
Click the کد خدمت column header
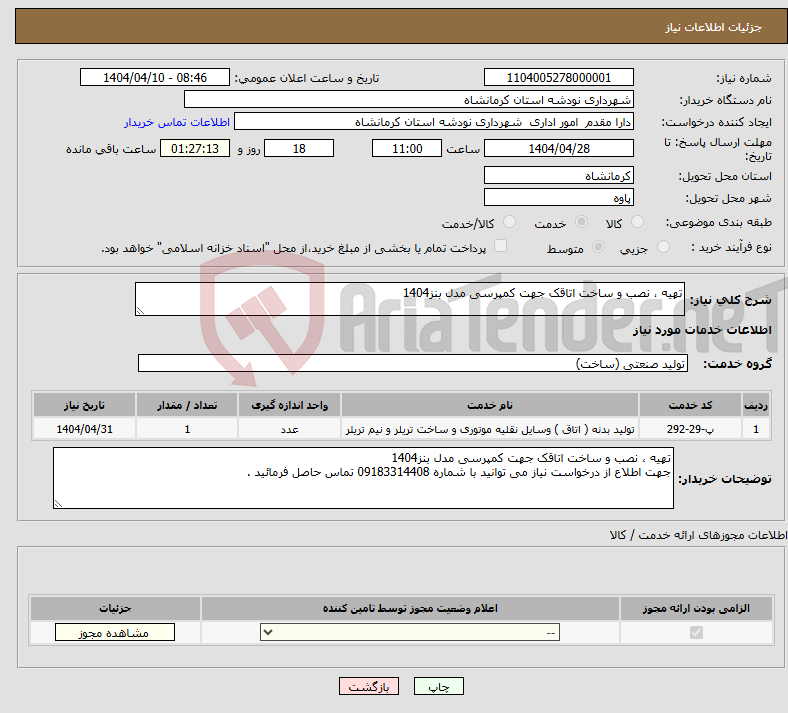click(691, 405)
